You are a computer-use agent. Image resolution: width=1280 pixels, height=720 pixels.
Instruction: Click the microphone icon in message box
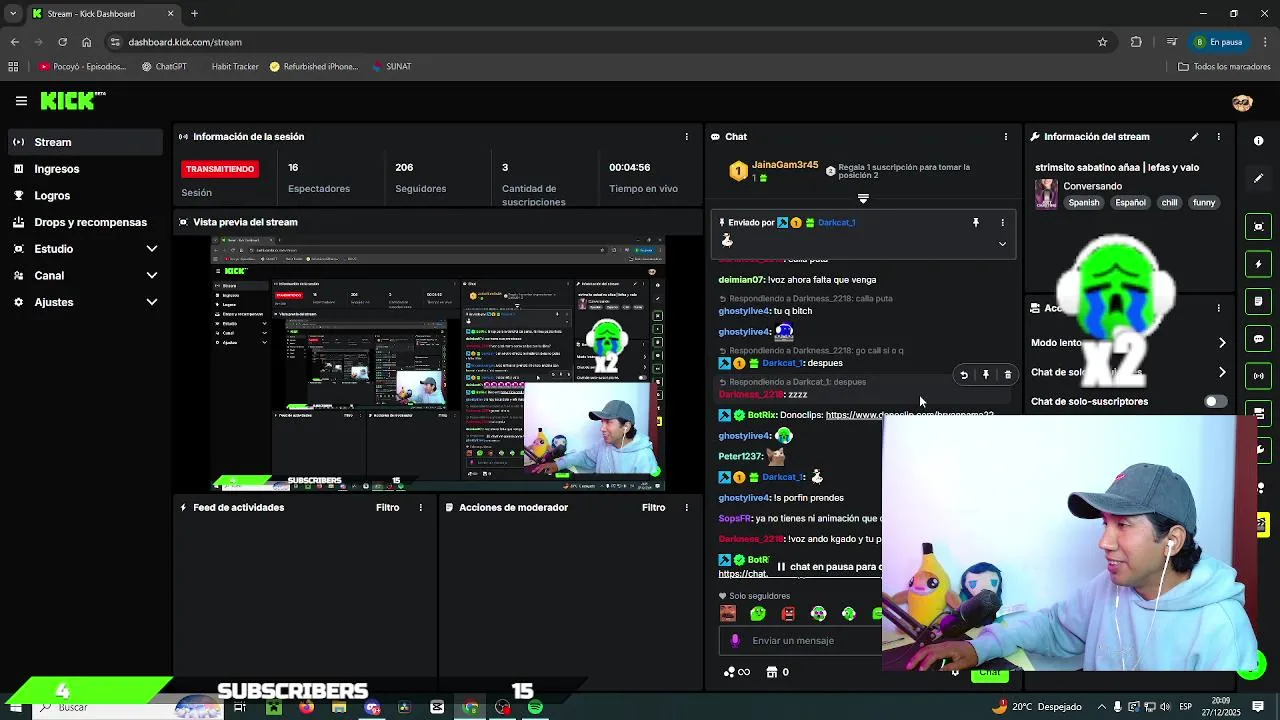coord(735,641)
